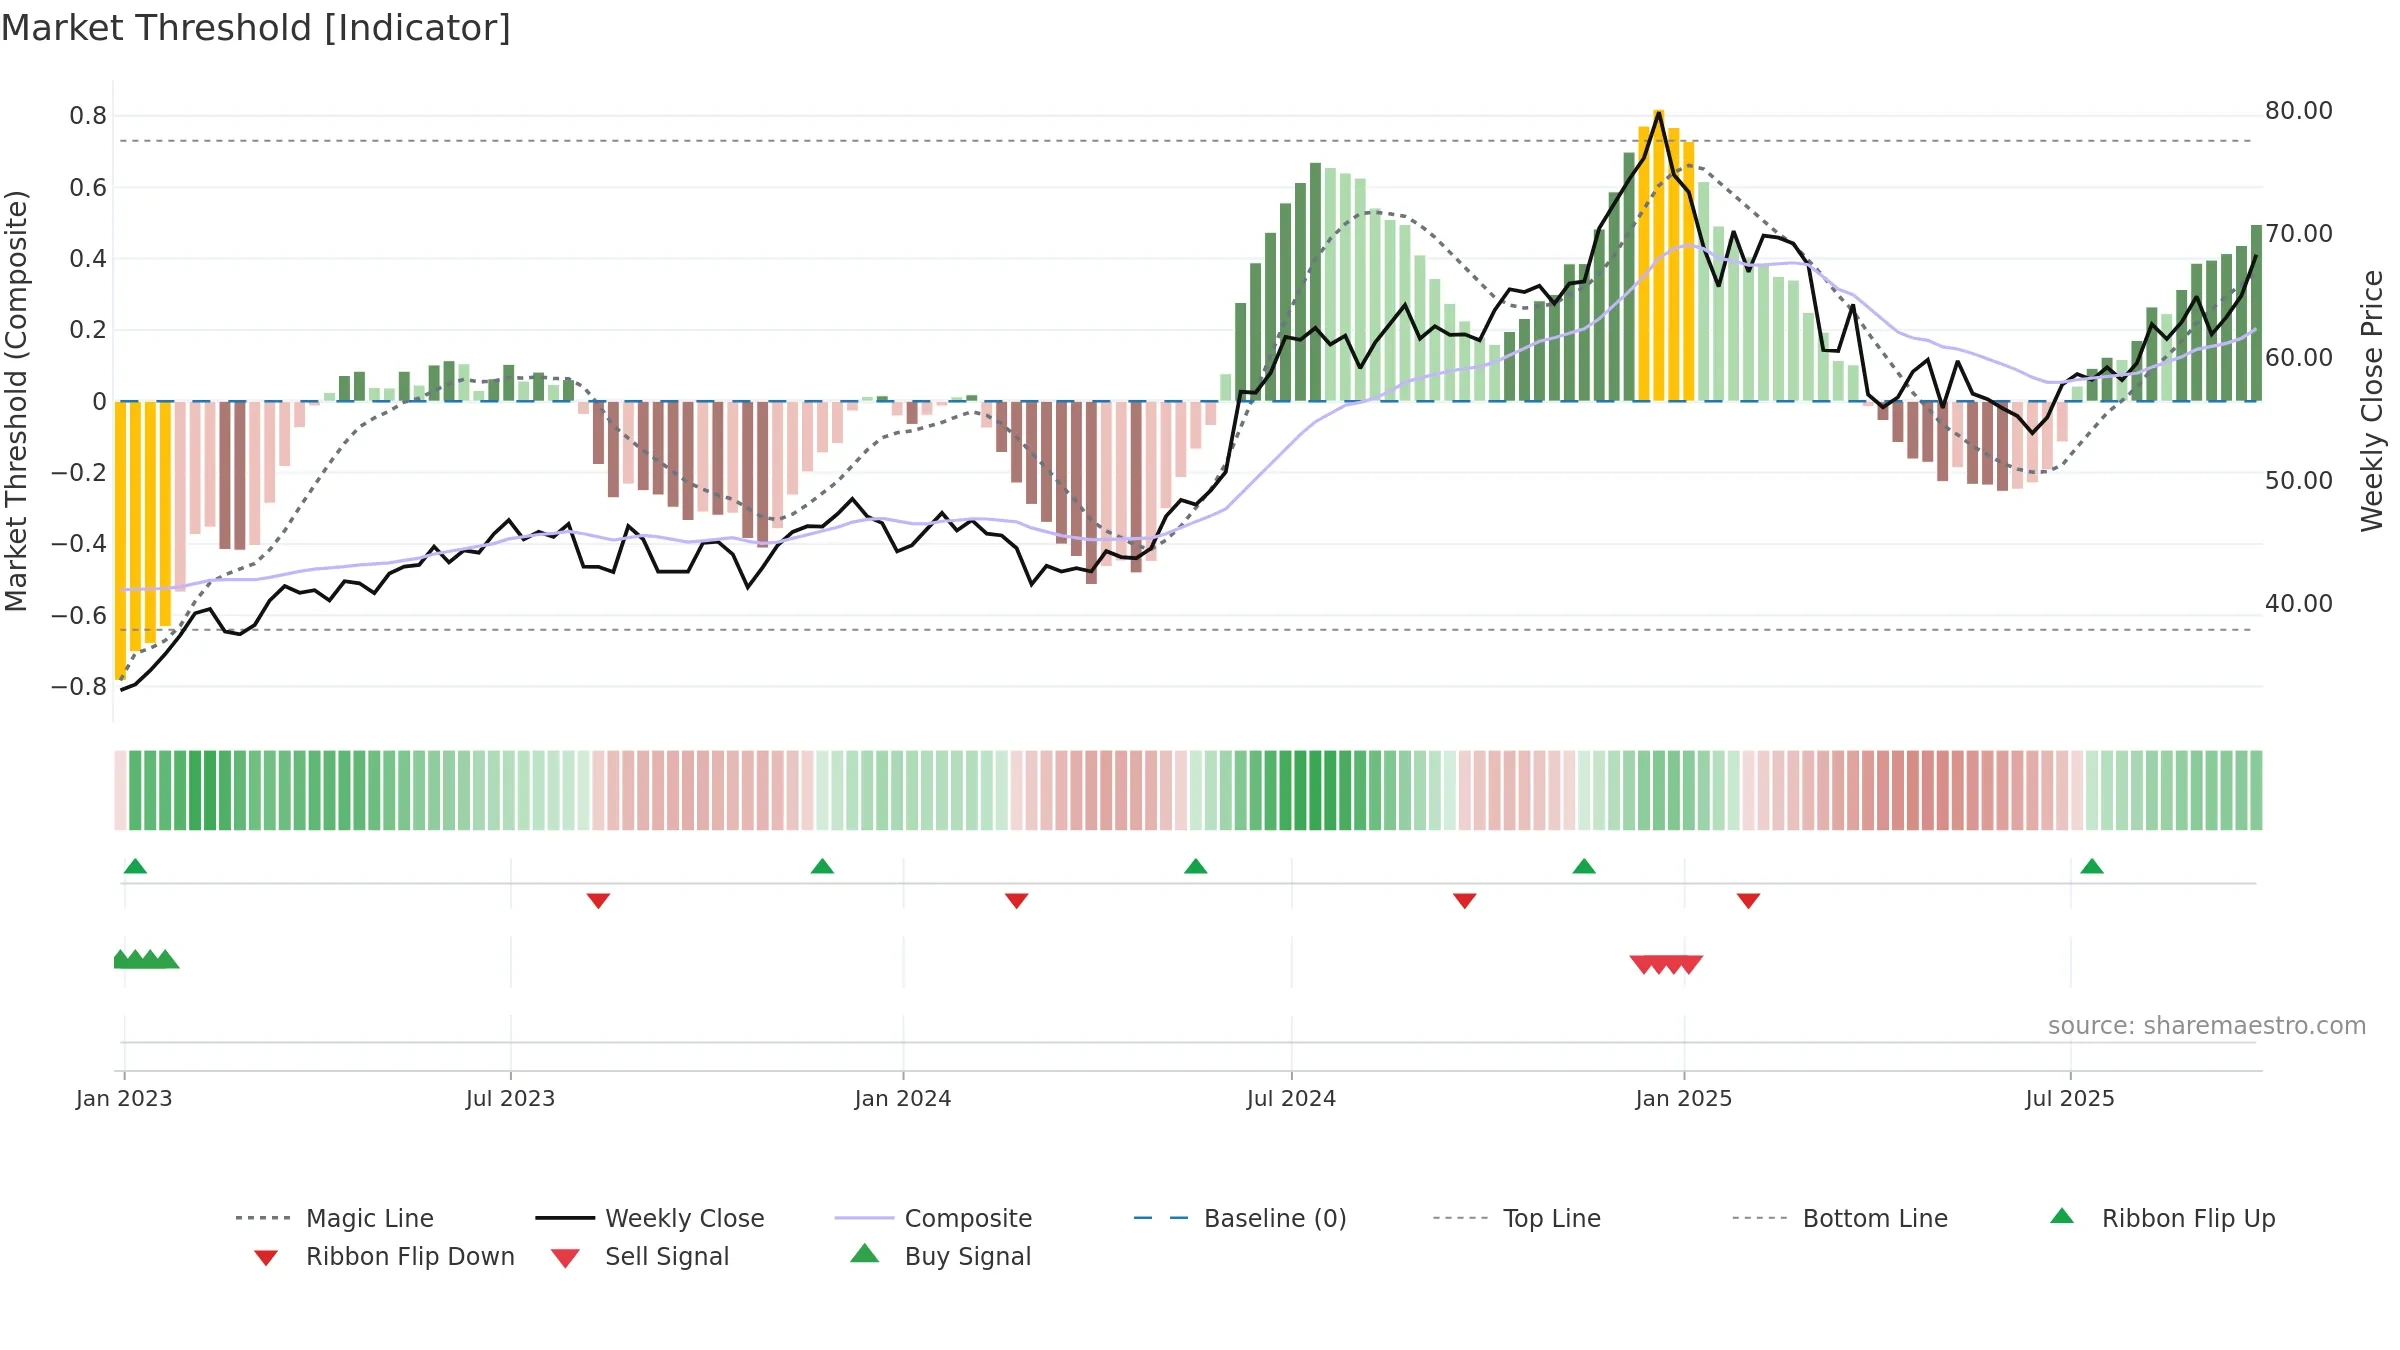This screenshot has height=1350, width=2400.
Task: Click the Jul 2024 x-axis label
Action: [1291, 1098]
